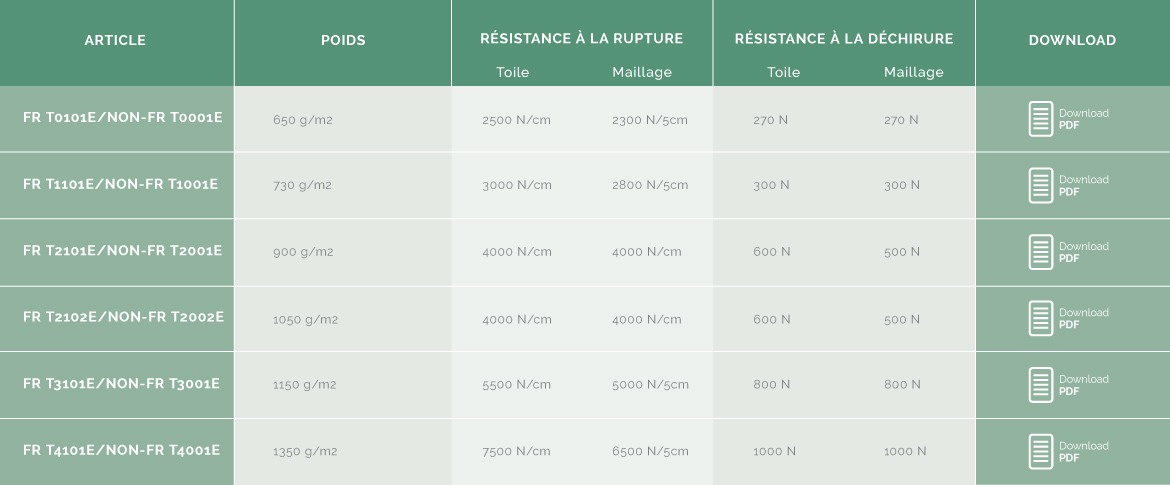
Task: Click PDF document icon for FR T3101E
Action: tap(1040, 385)
